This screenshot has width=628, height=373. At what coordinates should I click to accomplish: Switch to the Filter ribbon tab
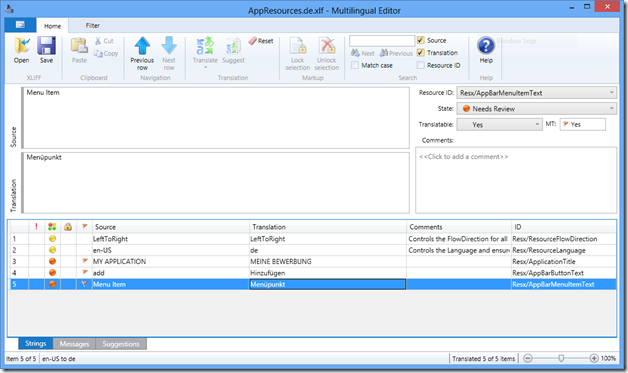(x=93, y=26)
